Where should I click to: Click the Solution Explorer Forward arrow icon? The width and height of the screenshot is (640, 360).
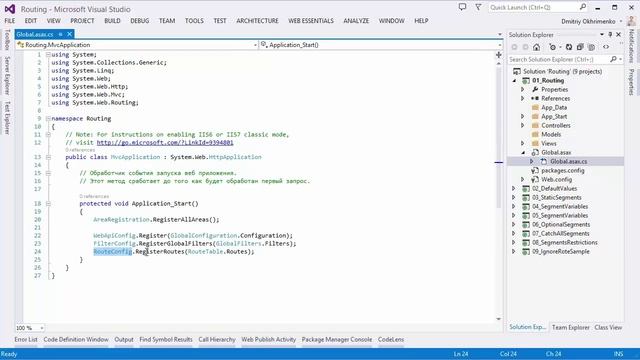tap(525, 47)
